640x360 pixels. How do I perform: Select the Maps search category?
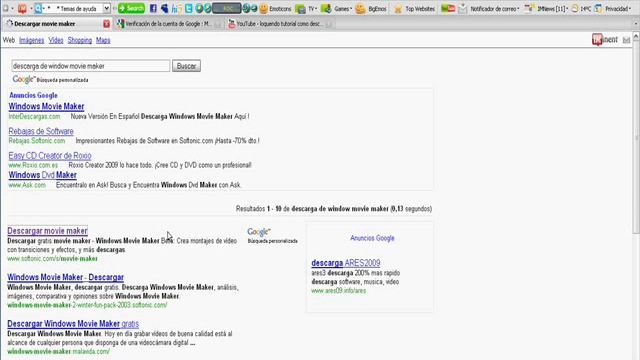(x=103, y=40)
